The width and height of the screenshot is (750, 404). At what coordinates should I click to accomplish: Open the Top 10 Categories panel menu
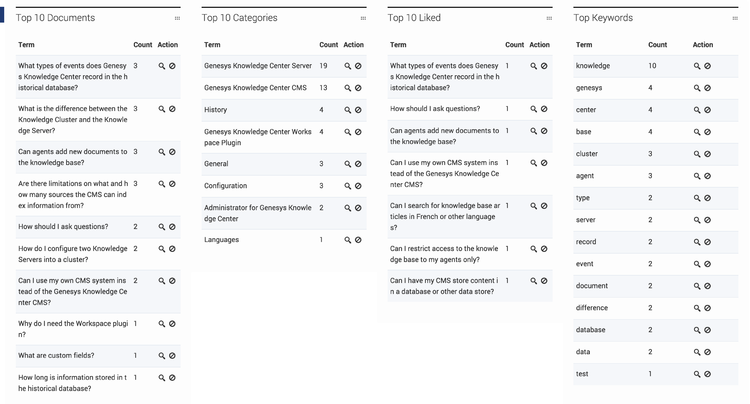click(364, 18)
